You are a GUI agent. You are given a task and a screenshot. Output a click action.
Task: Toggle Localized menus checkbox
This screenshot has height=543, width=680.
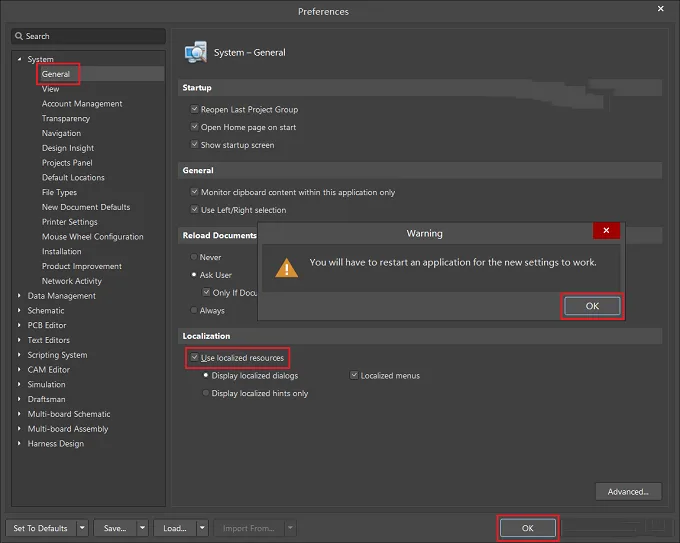click(354, 375)
